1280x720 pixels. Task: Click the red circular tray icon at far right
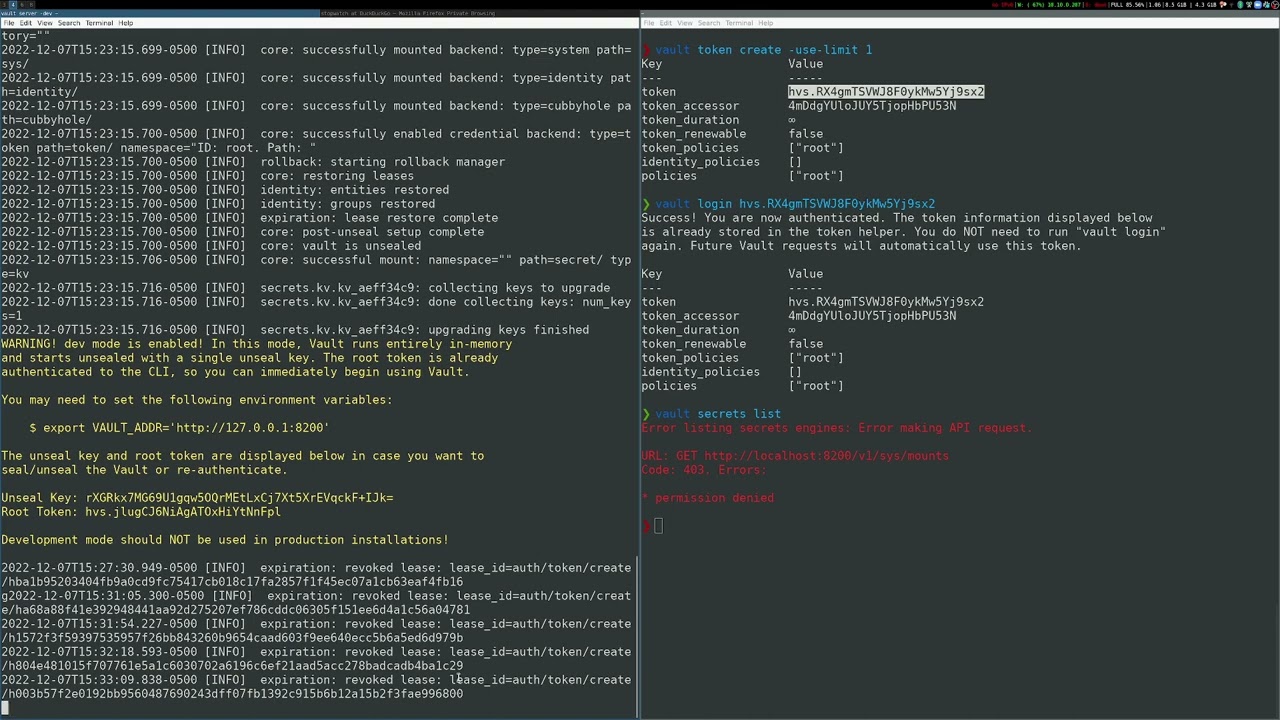tap(1274, 5)
